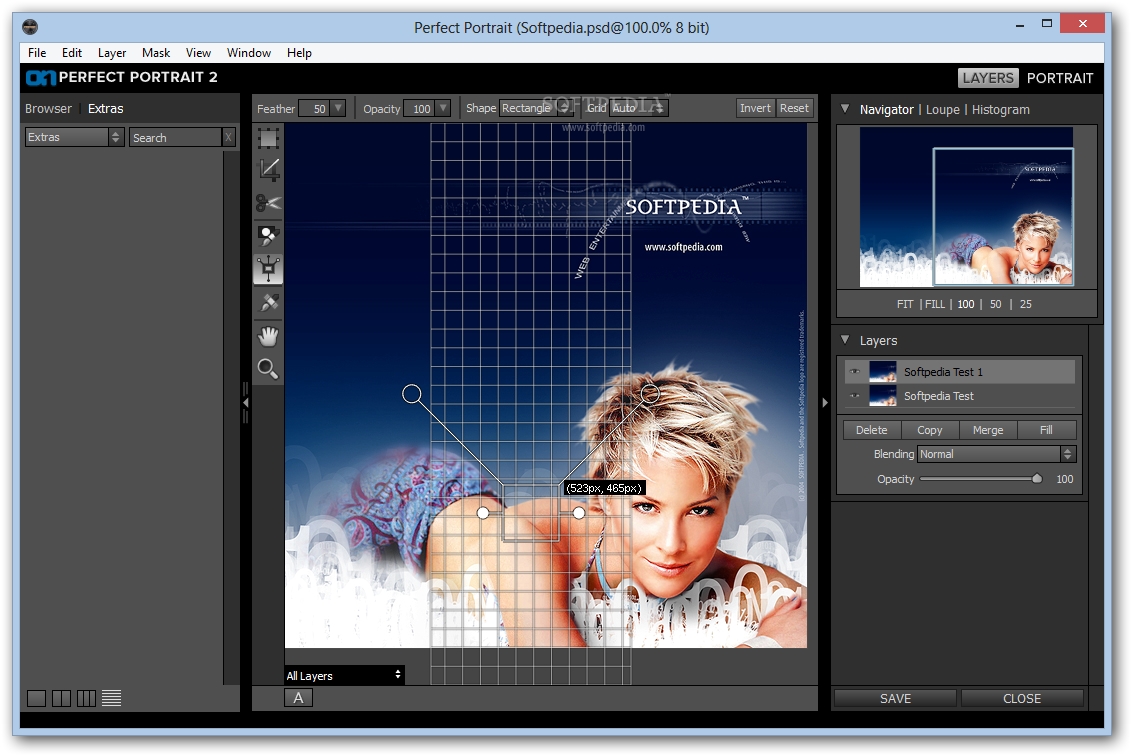This screenshot has width=1132, height=756.
Task: Set navigator zoom to FIT
Action: tap(905, 304)
